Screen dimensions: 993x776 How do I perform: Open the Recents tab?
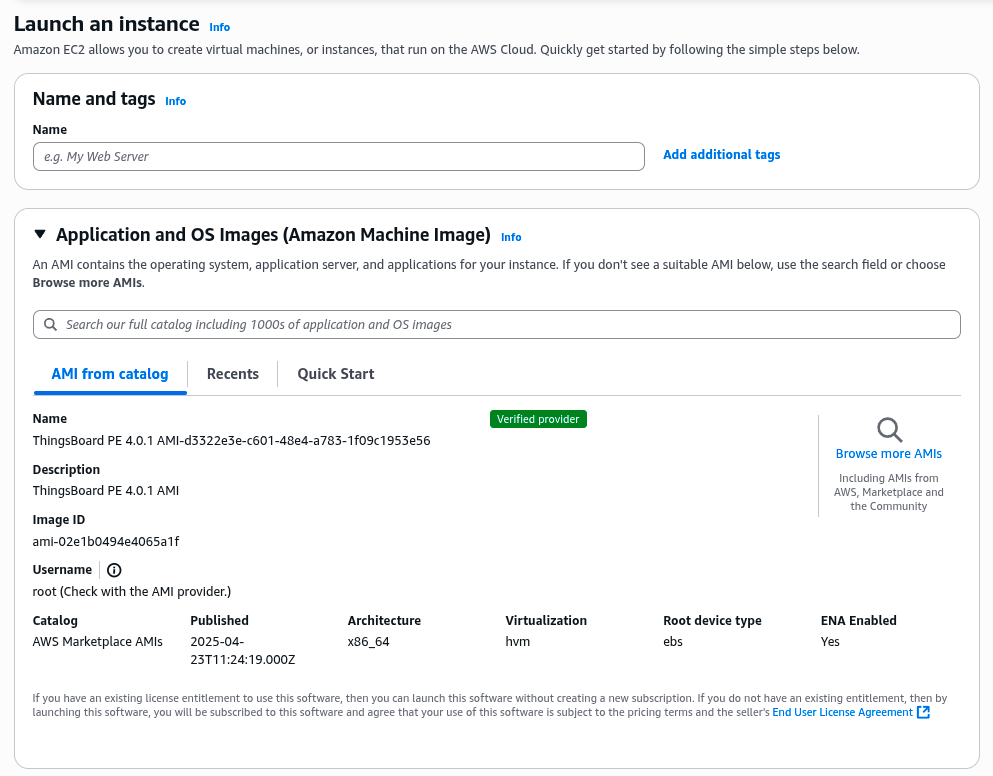point(233,374)
